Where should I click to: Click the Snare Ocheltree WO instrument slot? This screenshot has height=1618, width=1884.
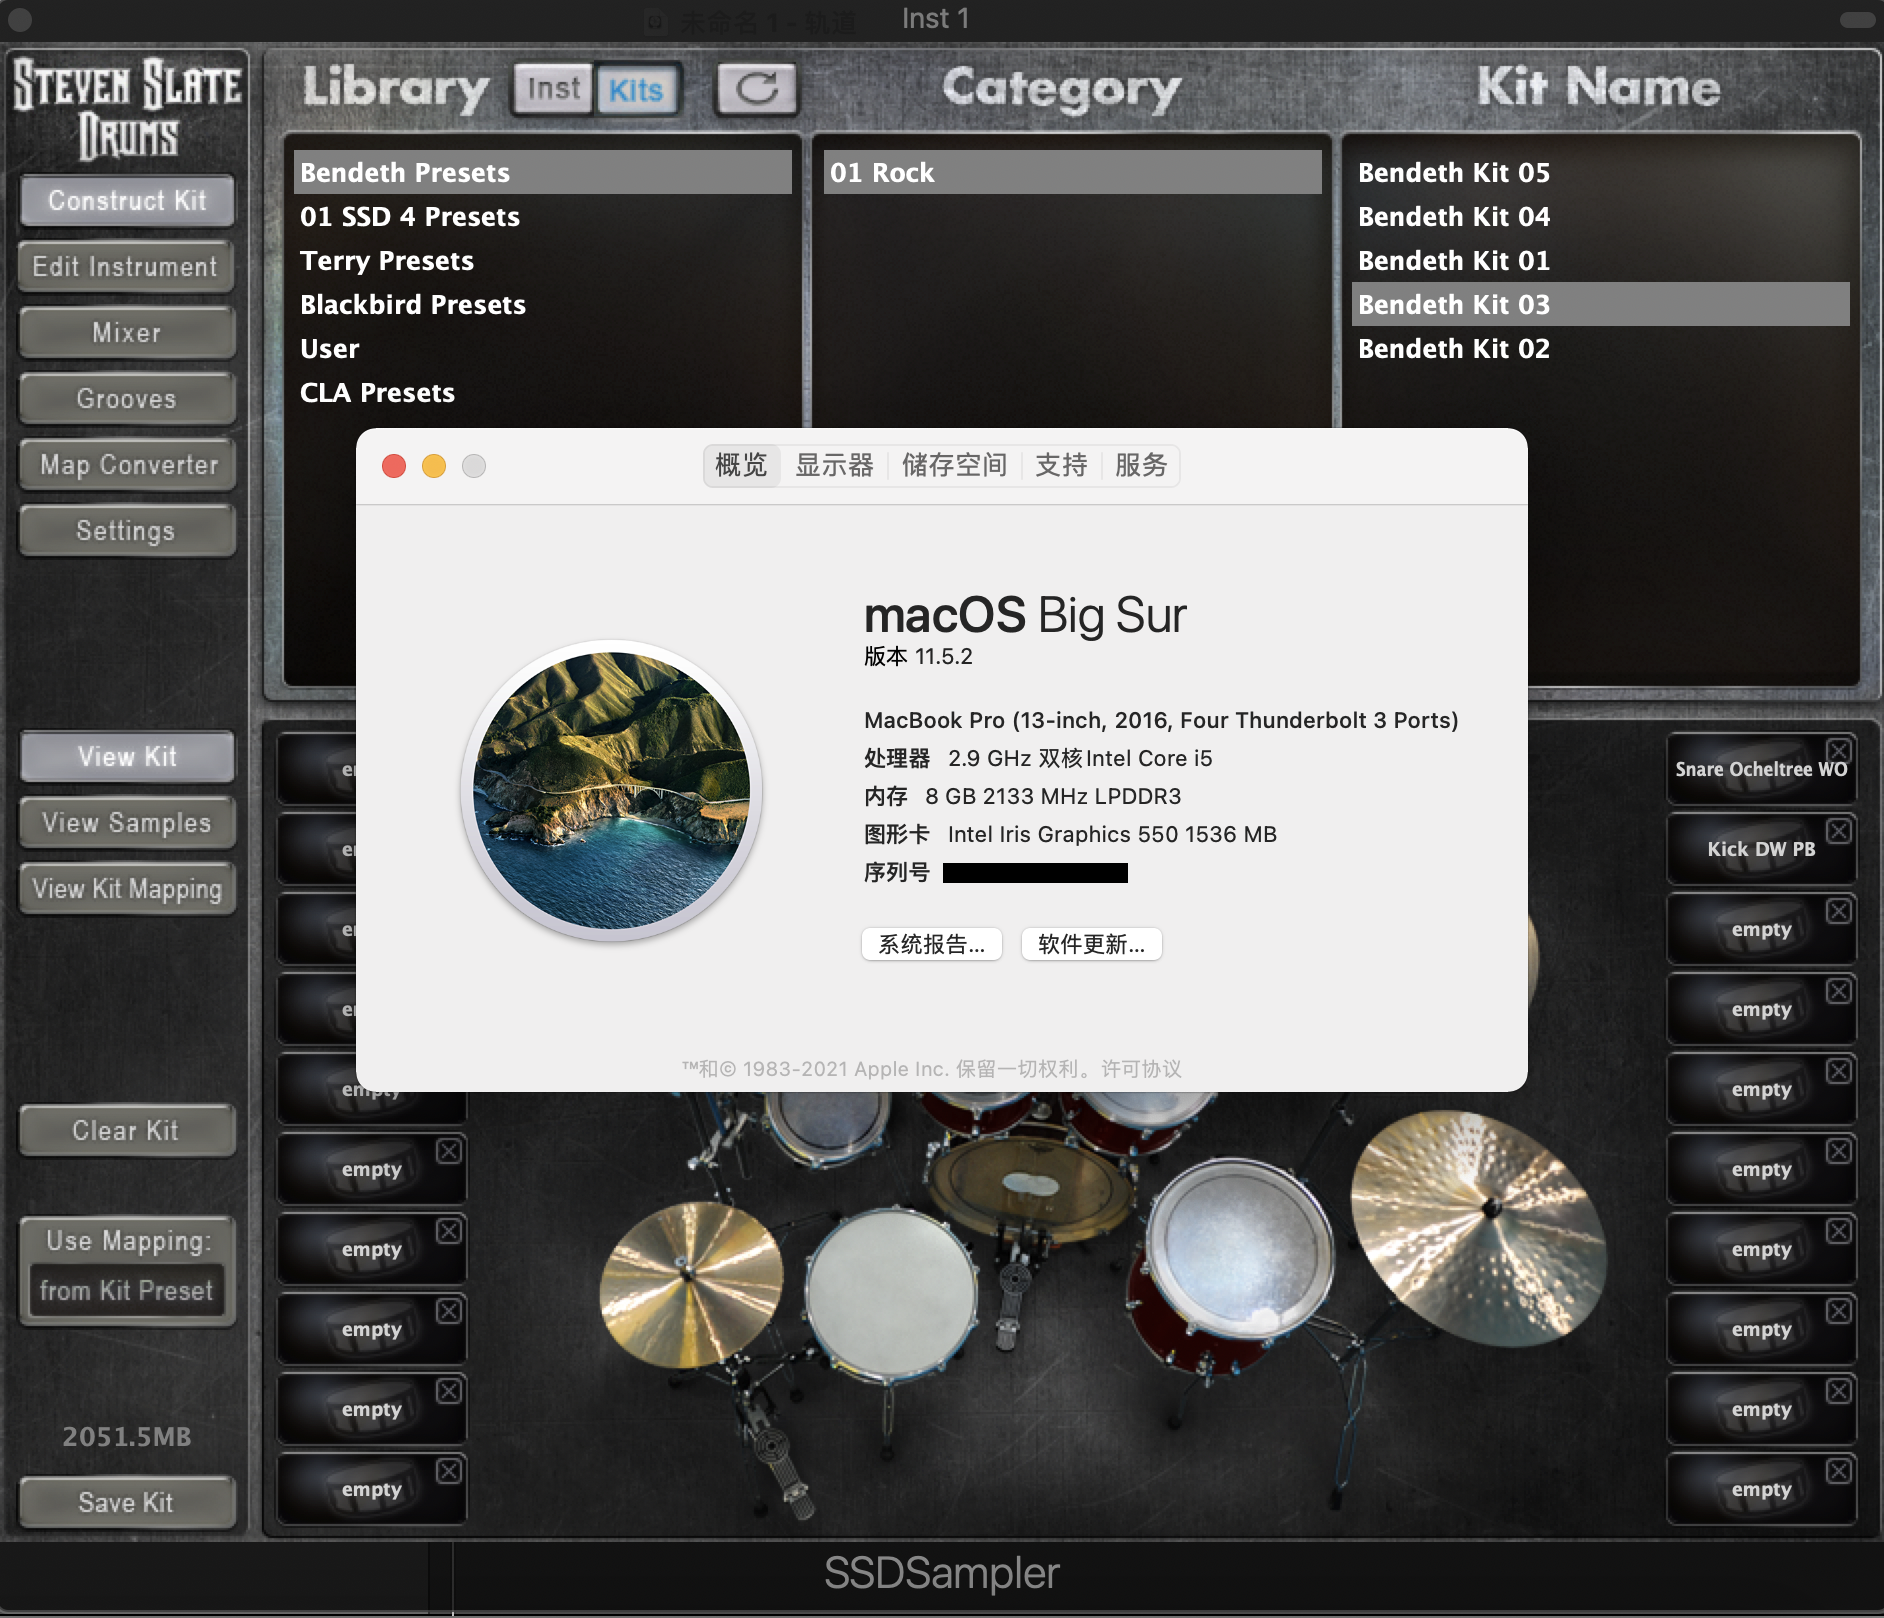pos(1760,769)
